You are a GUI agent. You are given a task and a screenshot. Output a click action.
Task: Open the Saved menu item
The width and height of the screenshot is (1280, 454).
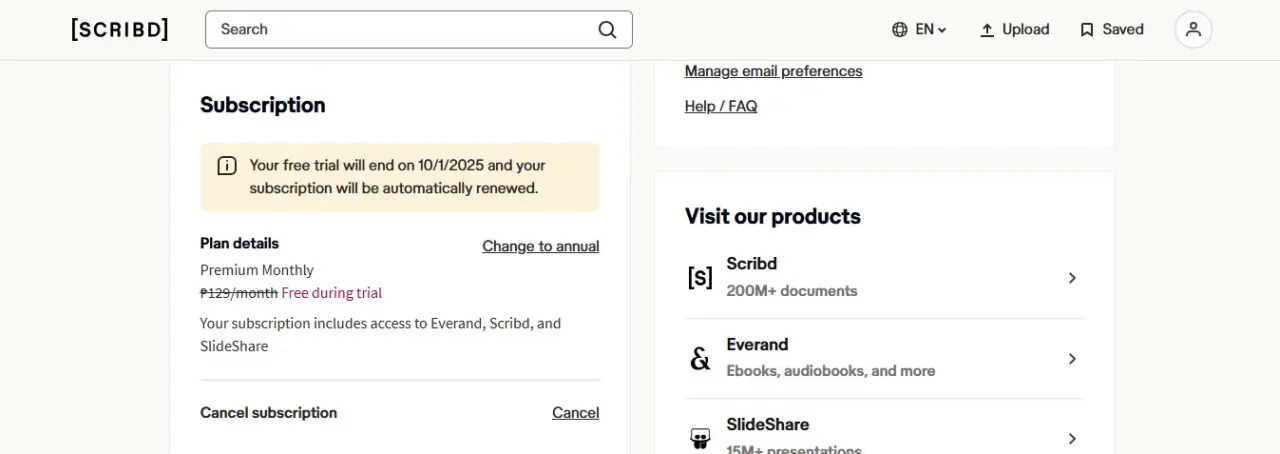[x=1111, y=30]
